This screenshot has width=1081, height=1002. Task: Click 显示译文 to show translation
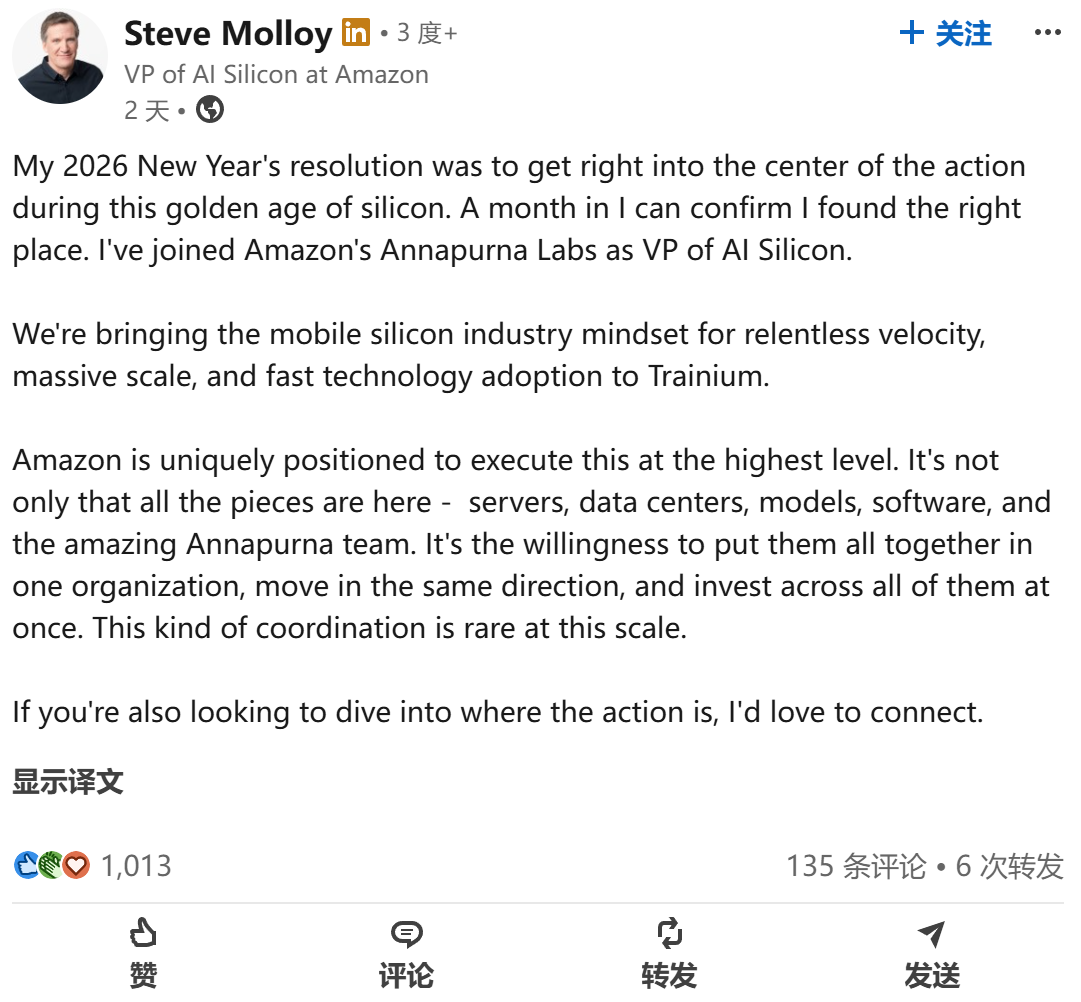[x=66, y=782]
